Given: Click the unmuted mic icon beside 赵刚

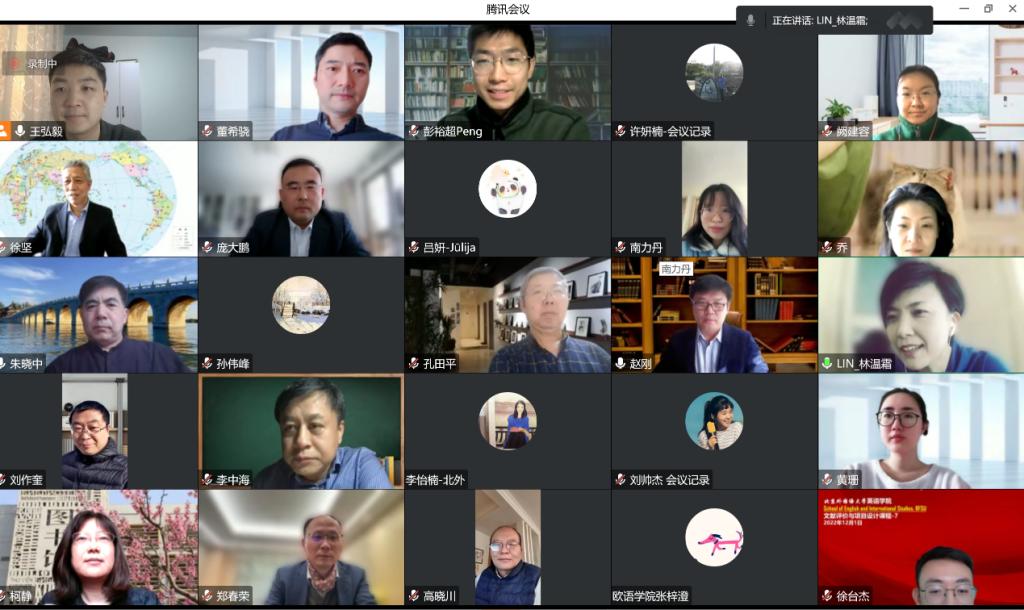Looking at the screenshot, I should (x=620, y=363).
